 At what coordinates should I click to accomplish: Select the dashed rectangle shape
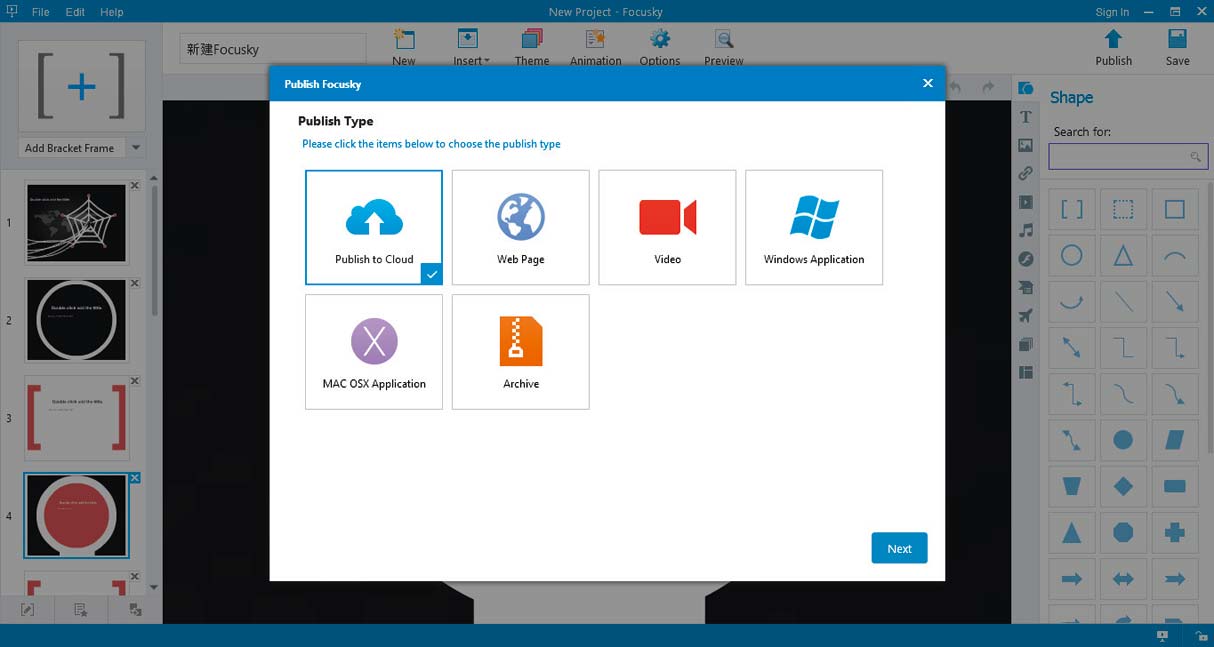click(x=1123, y=210)
